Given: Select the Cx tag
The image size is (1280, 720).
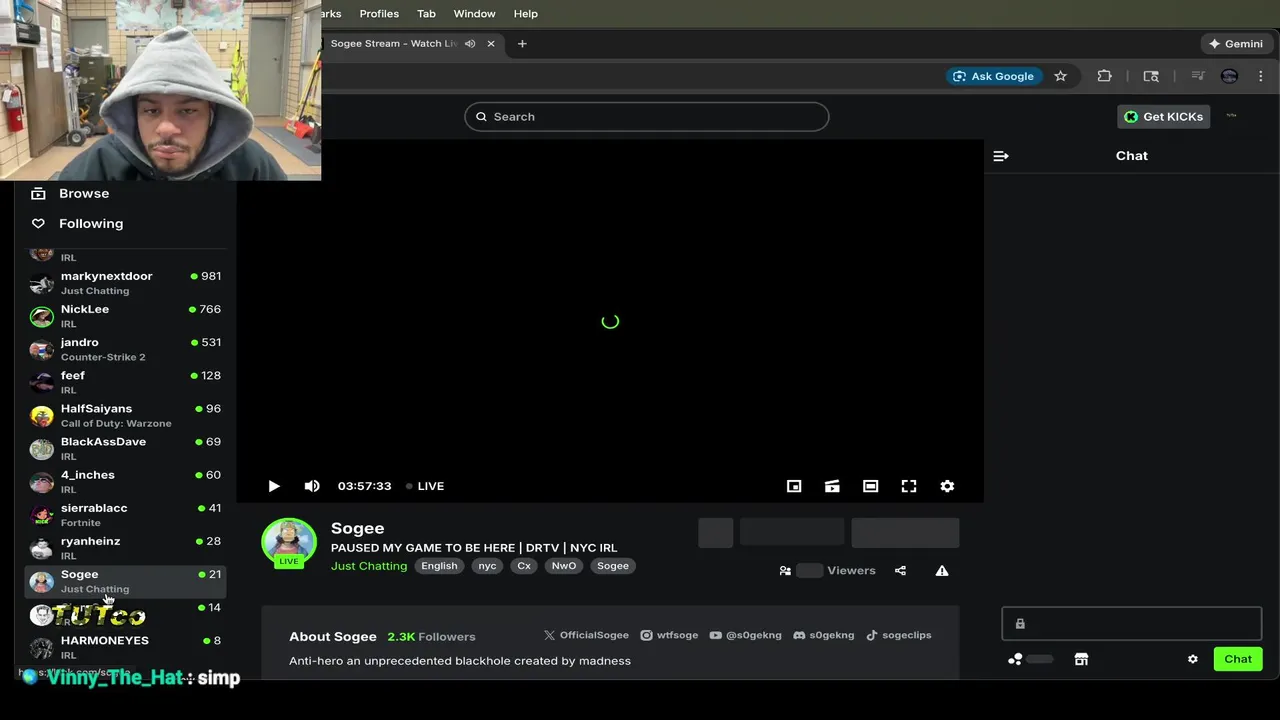Looking at the screenshot, I should point(524,566).
